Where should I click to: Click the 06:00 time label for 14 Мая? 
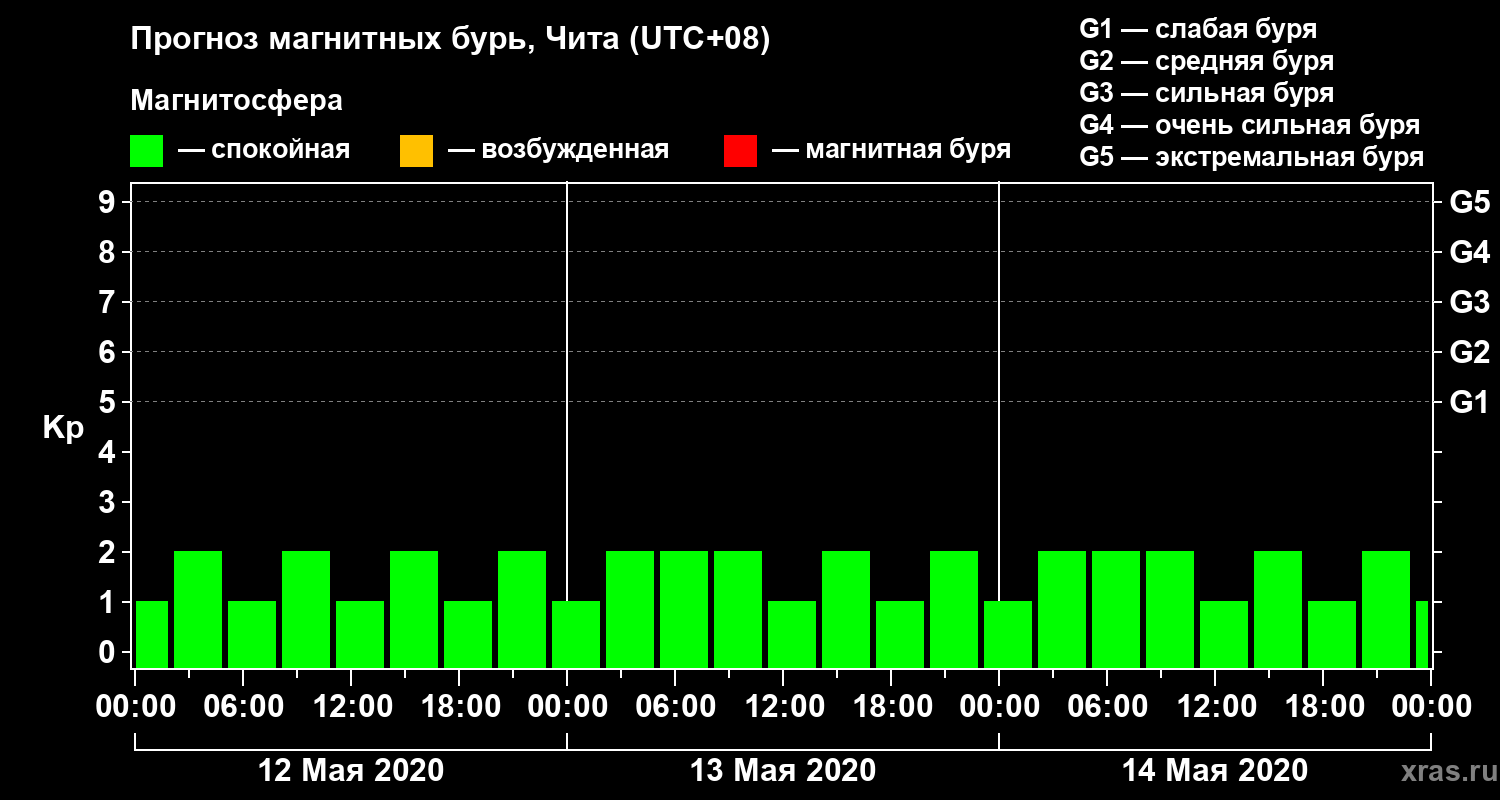point(1107,707)
